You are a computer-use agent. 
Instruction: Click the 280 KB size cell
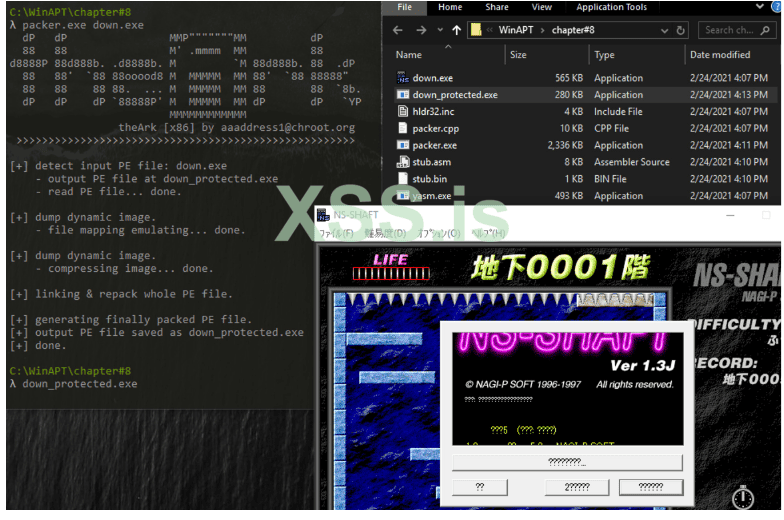[x=568, y=95]
